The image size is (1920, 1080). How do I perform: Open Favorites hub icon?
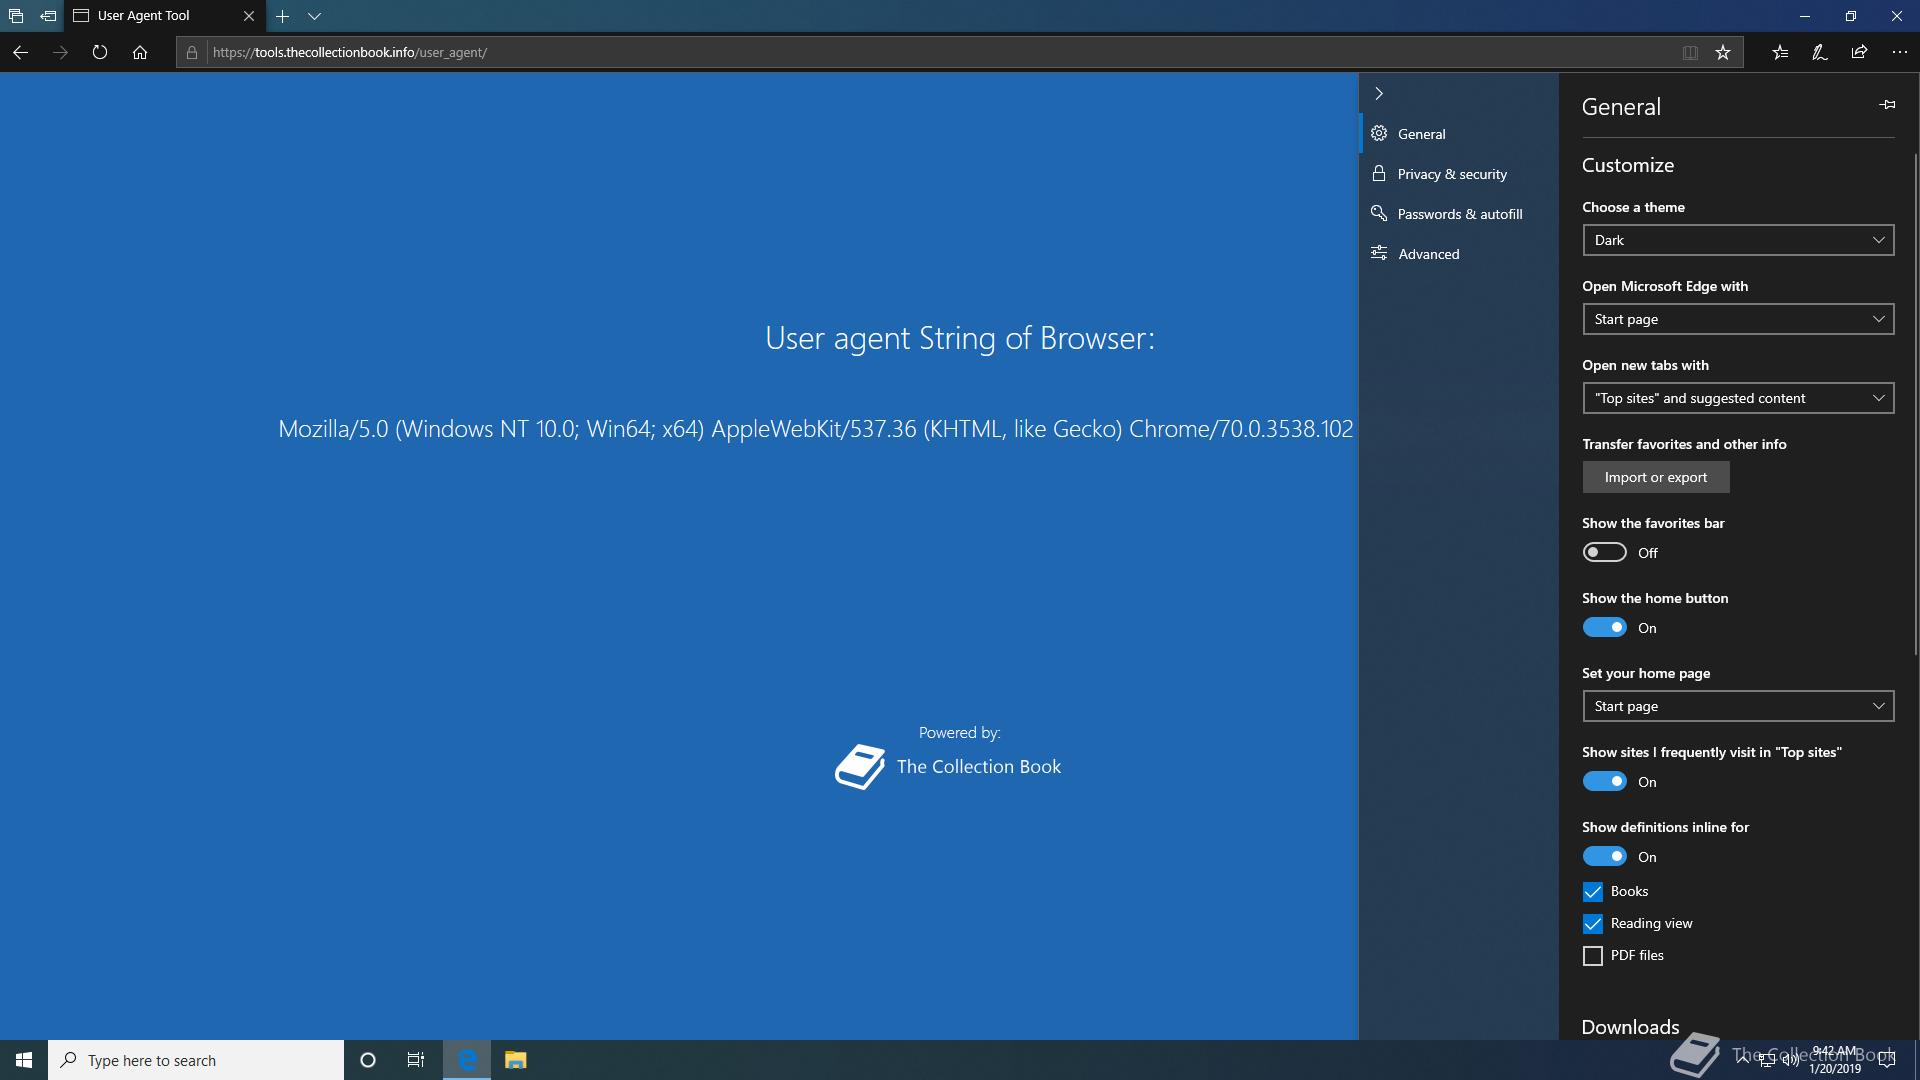pos(1780,52)
